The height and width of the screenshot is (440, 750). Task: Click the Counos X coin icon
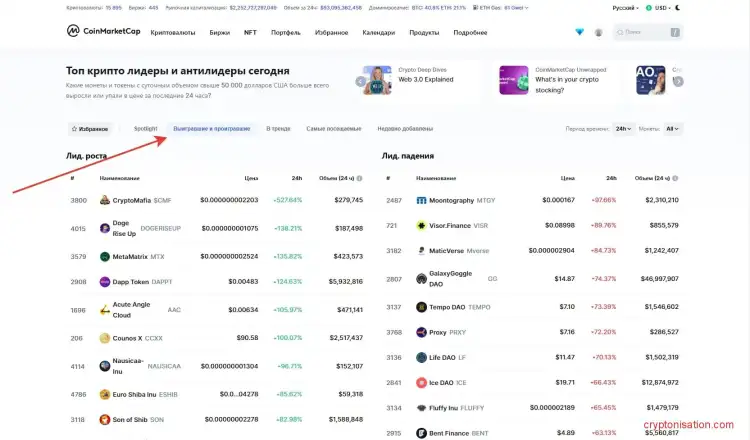point(105,338)
